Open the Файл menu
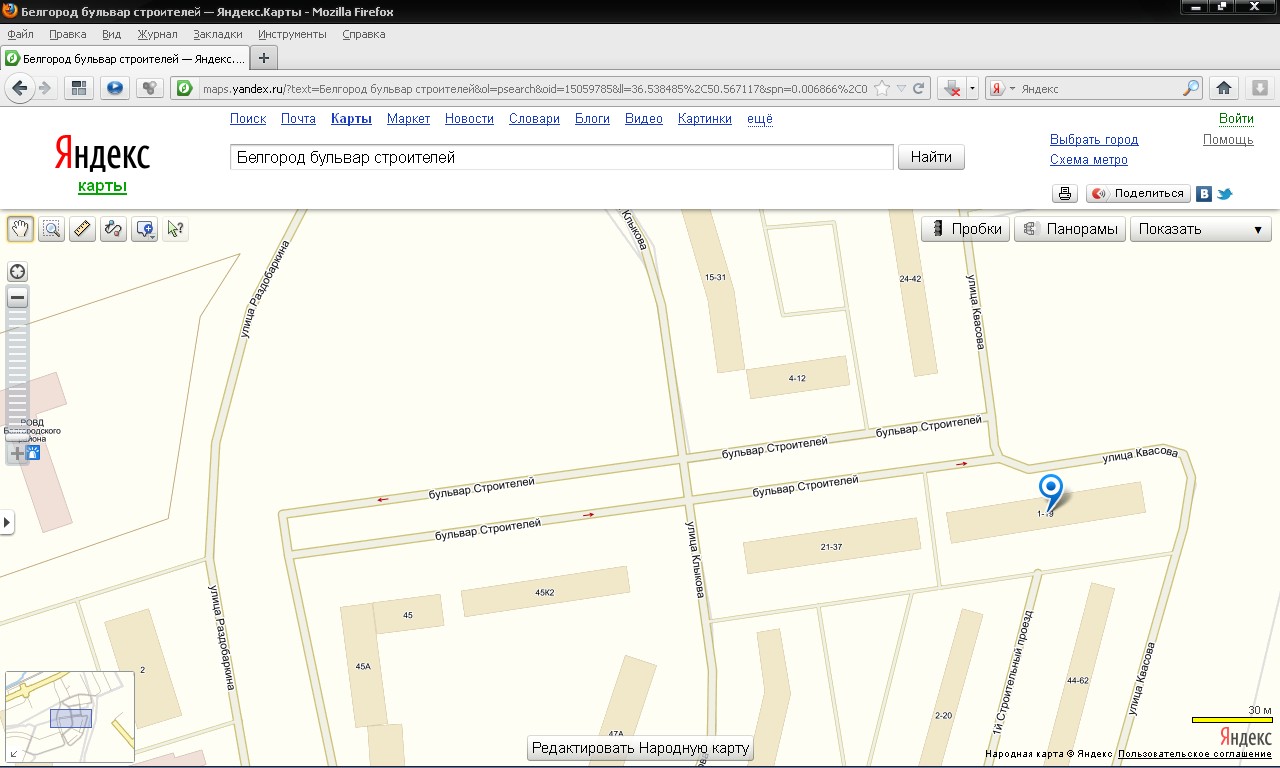The height and width of the screenshot is (768, 1280). coord(20,34)
